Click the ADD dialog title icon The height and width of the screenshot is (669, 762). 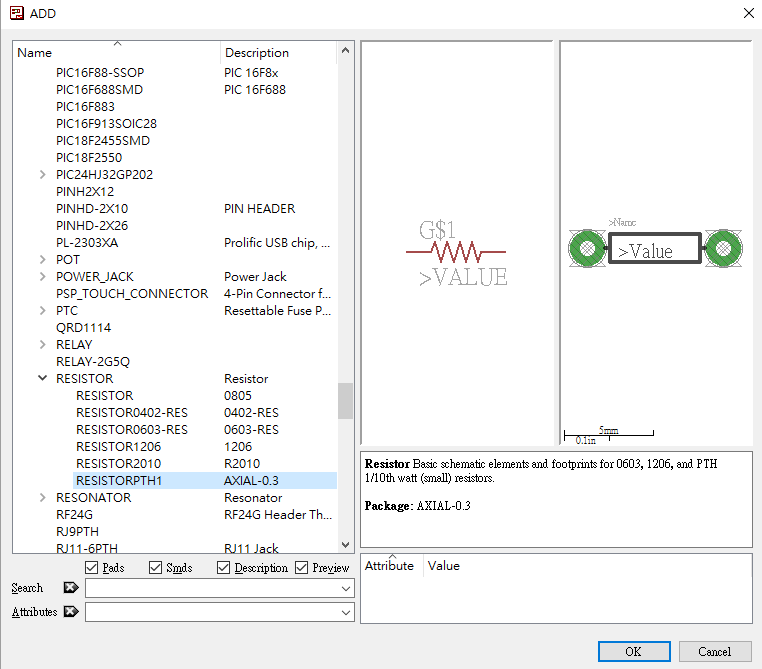(x=16, y=13)
